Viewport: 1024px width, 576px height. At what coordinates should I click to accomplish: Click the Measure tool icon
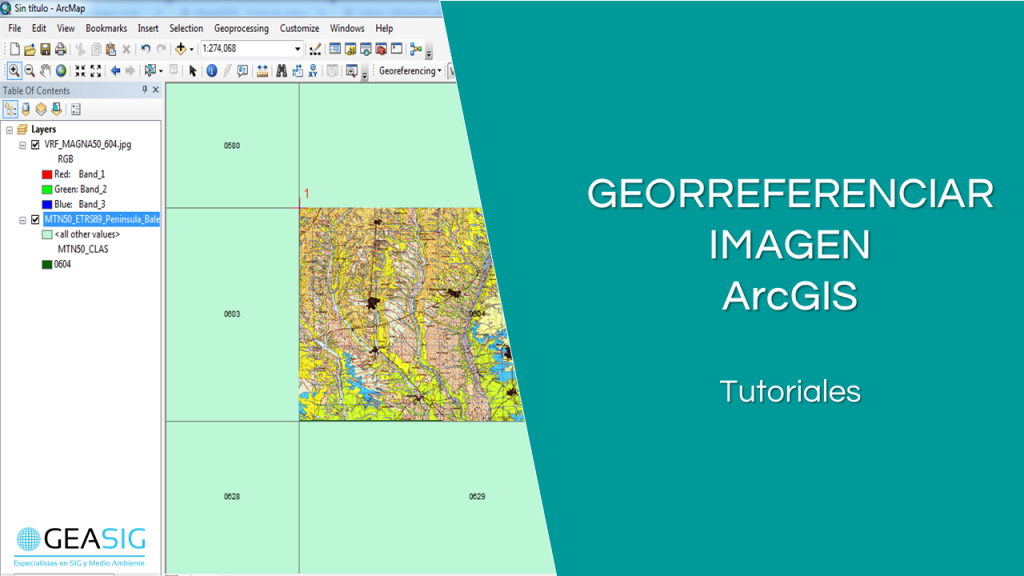coord(260,70)
